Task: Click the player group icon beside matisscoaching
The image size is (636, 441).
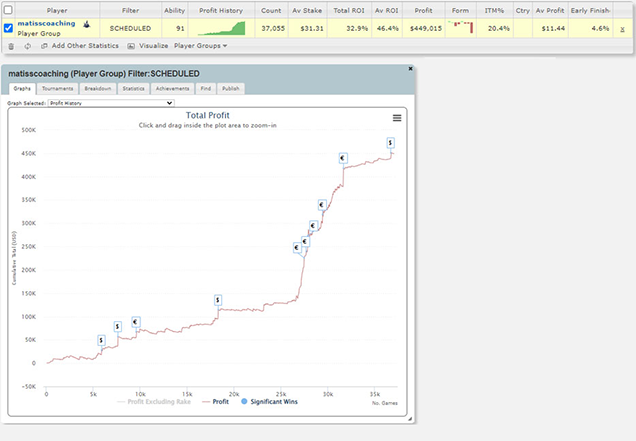Action: (86, 24)
